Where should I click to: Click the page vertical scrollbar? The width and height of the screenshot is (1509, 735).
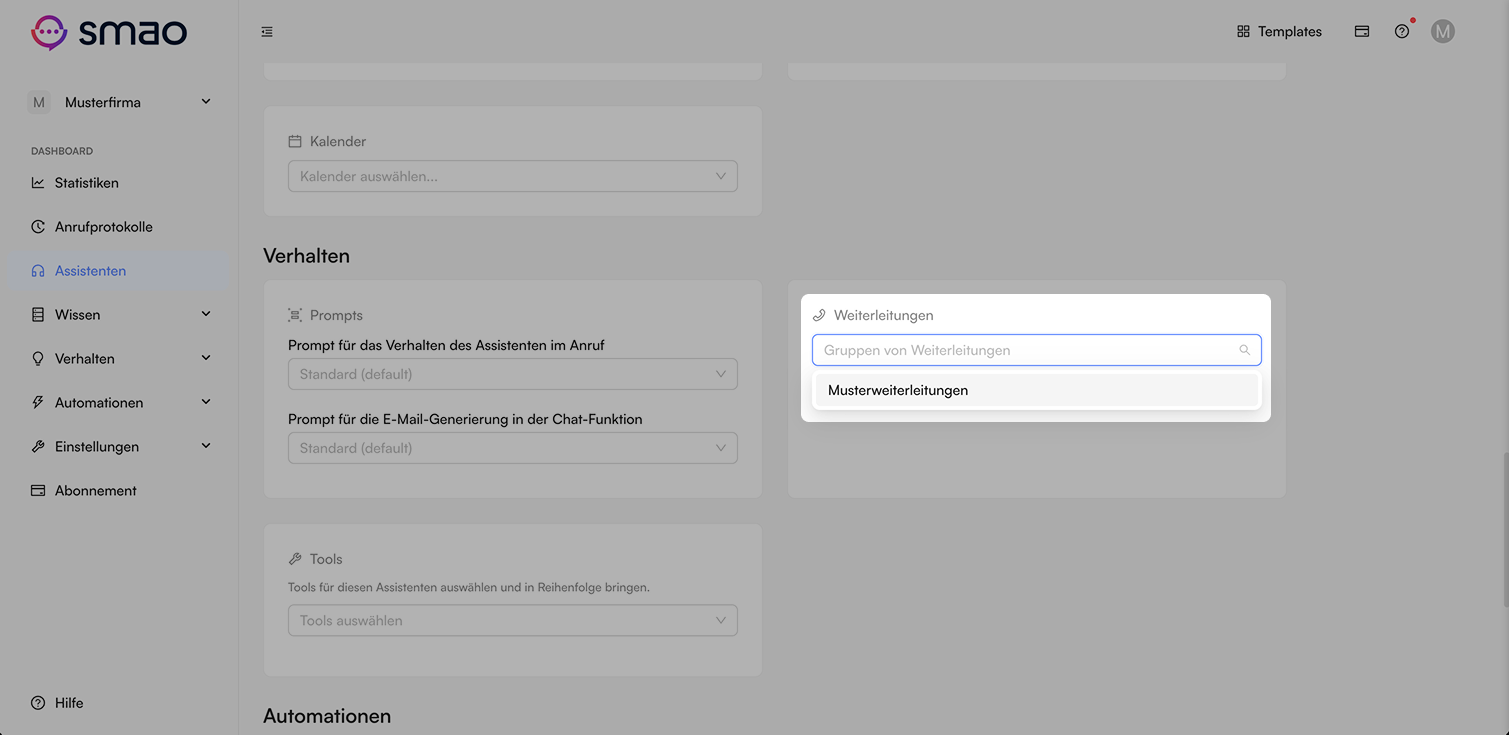pyautogui.click(x=1504, y=529)
